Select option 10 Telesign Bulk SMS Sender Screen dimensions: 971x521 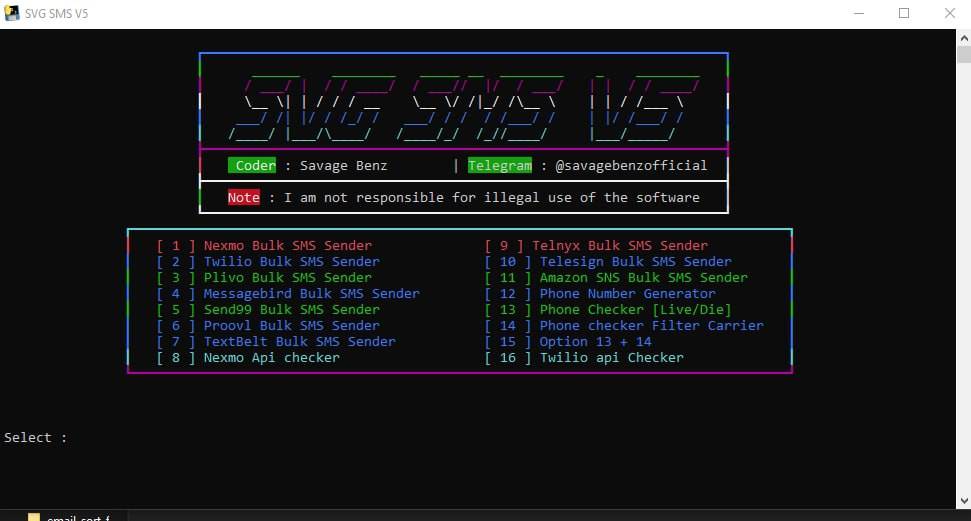[608, 261]
